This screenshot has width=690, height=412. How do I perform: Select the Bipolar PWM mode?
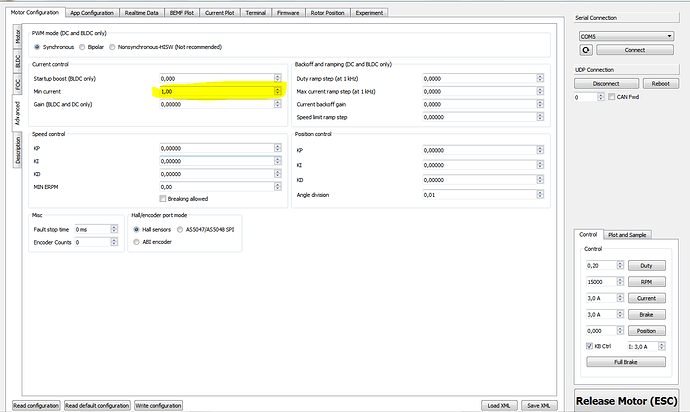click(82, 46)
